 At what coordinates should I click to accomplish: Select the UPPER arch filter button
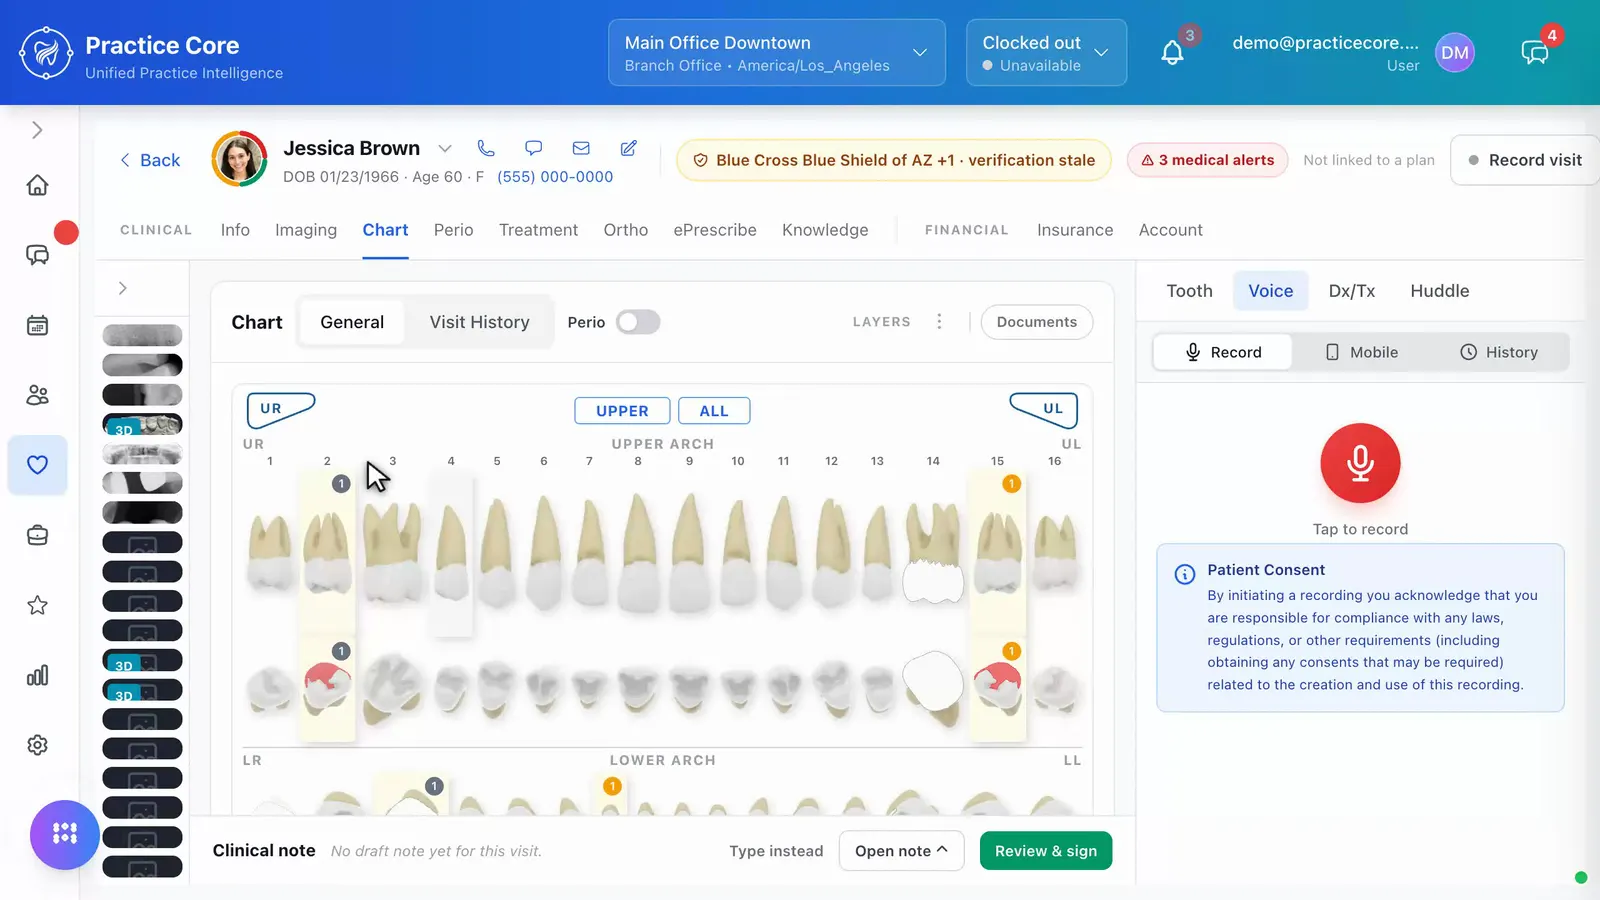click(622, 411)
